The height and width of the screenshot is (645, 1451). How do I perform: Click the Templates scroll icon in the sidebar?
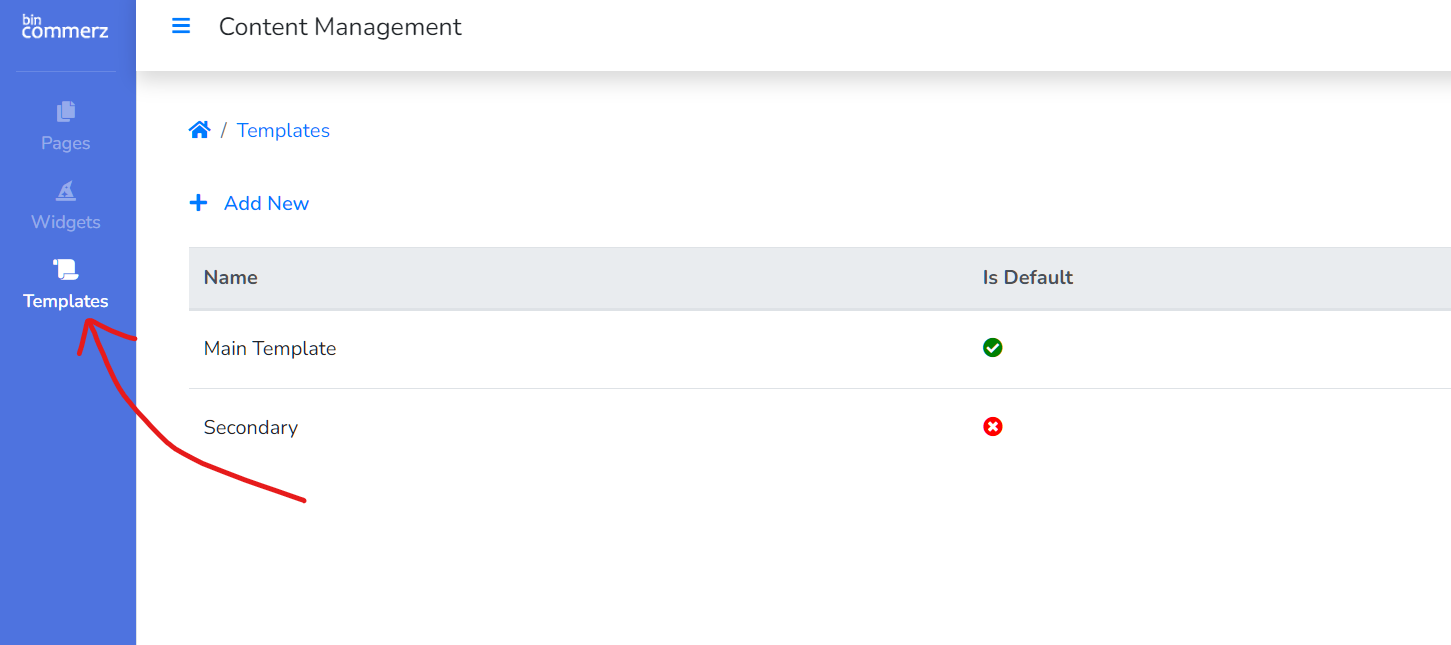(x=66, y=269)
